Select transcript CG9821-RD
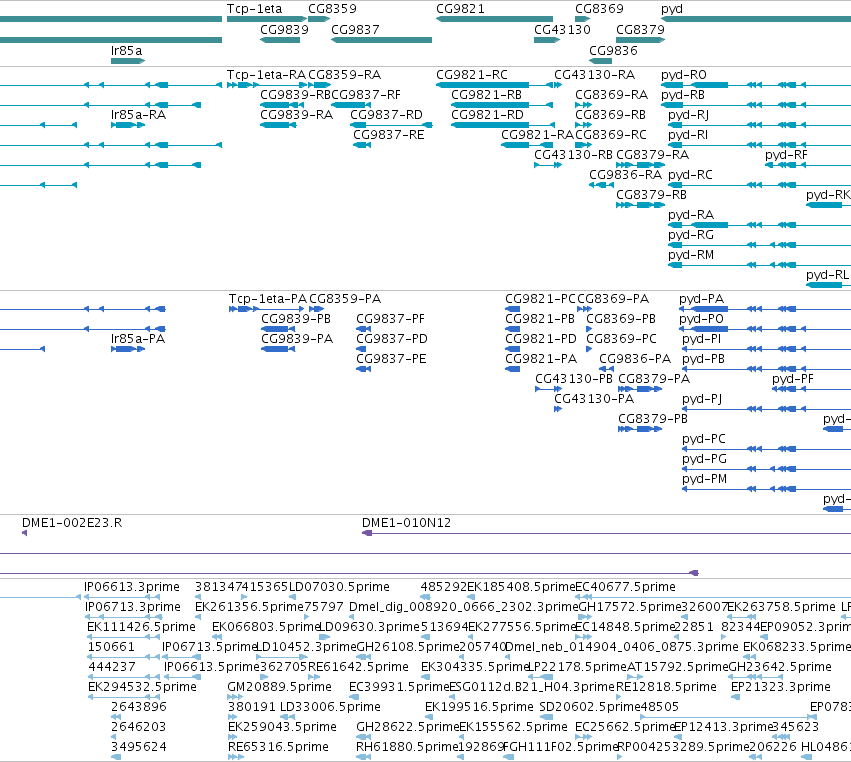Viewport: 851px width, 762px height. 487,115
